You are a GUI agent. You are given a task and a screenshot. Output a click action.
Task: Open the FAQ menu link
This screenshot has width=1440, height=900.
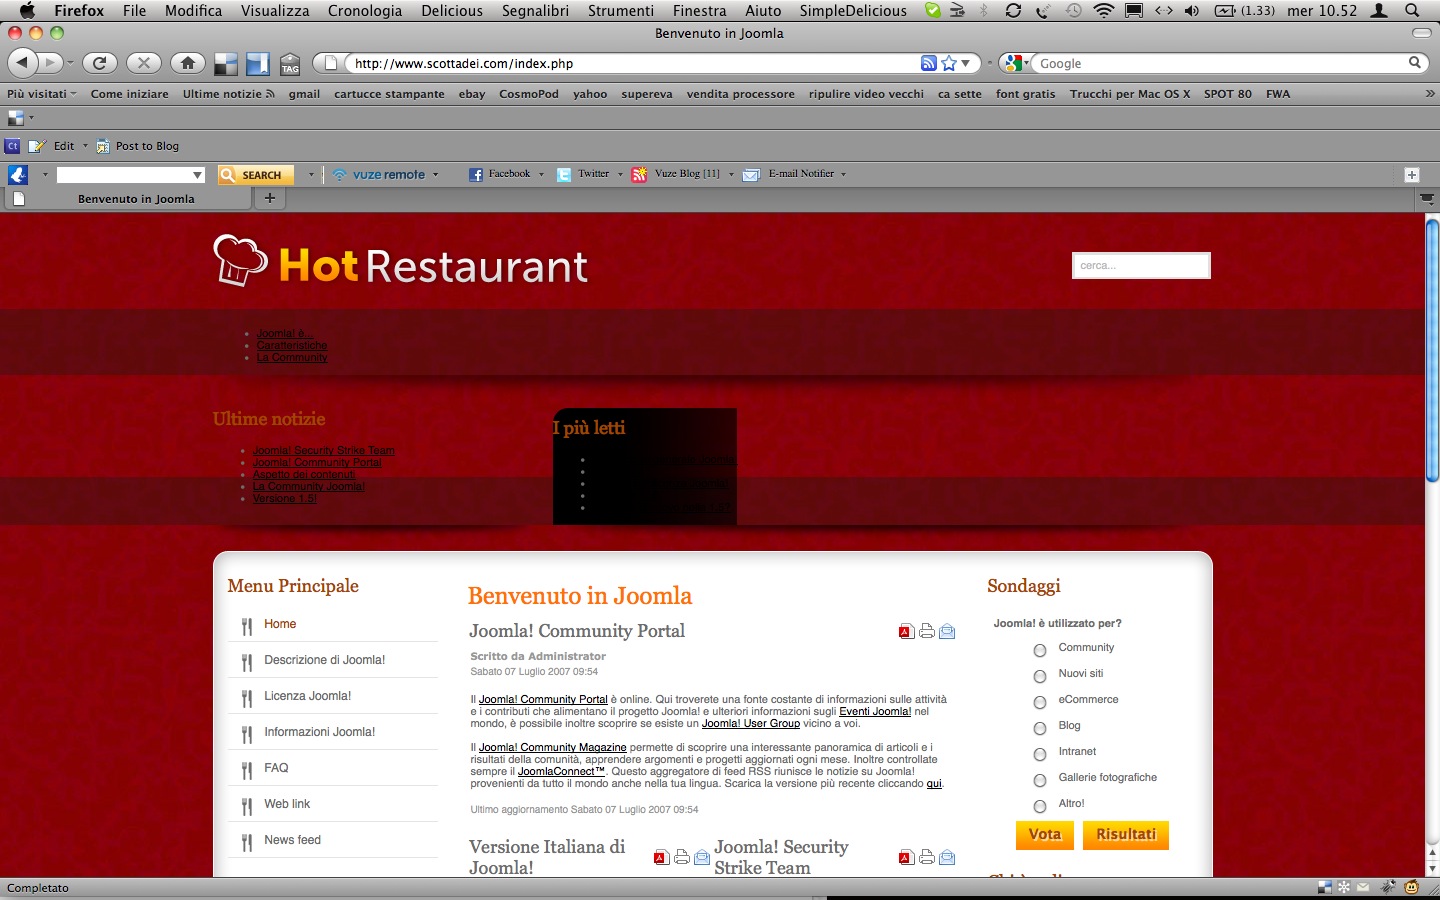(276, 768)
